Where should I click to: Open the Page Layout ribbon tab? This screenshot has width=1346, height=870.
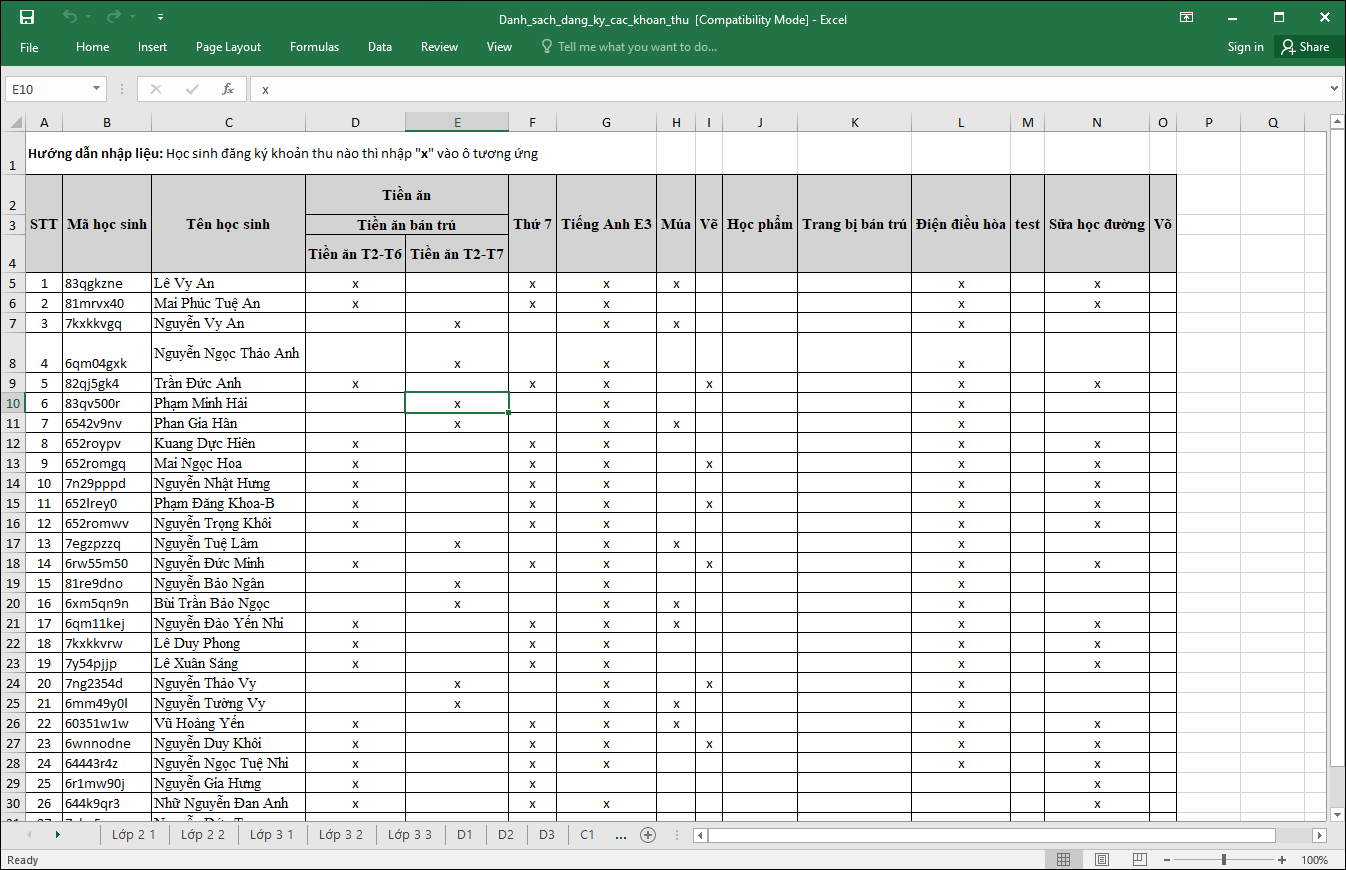[x=228, y=47]
